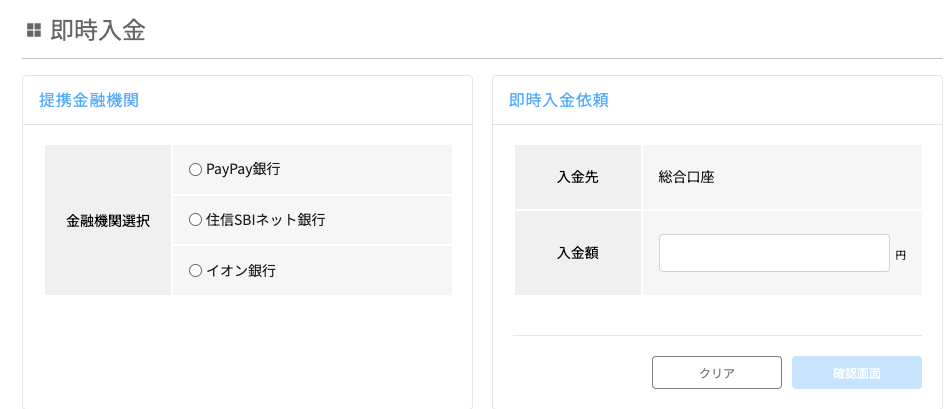Click empty area below the bank list
Viewport: 944px width, 409px height.
pos(247,349)
